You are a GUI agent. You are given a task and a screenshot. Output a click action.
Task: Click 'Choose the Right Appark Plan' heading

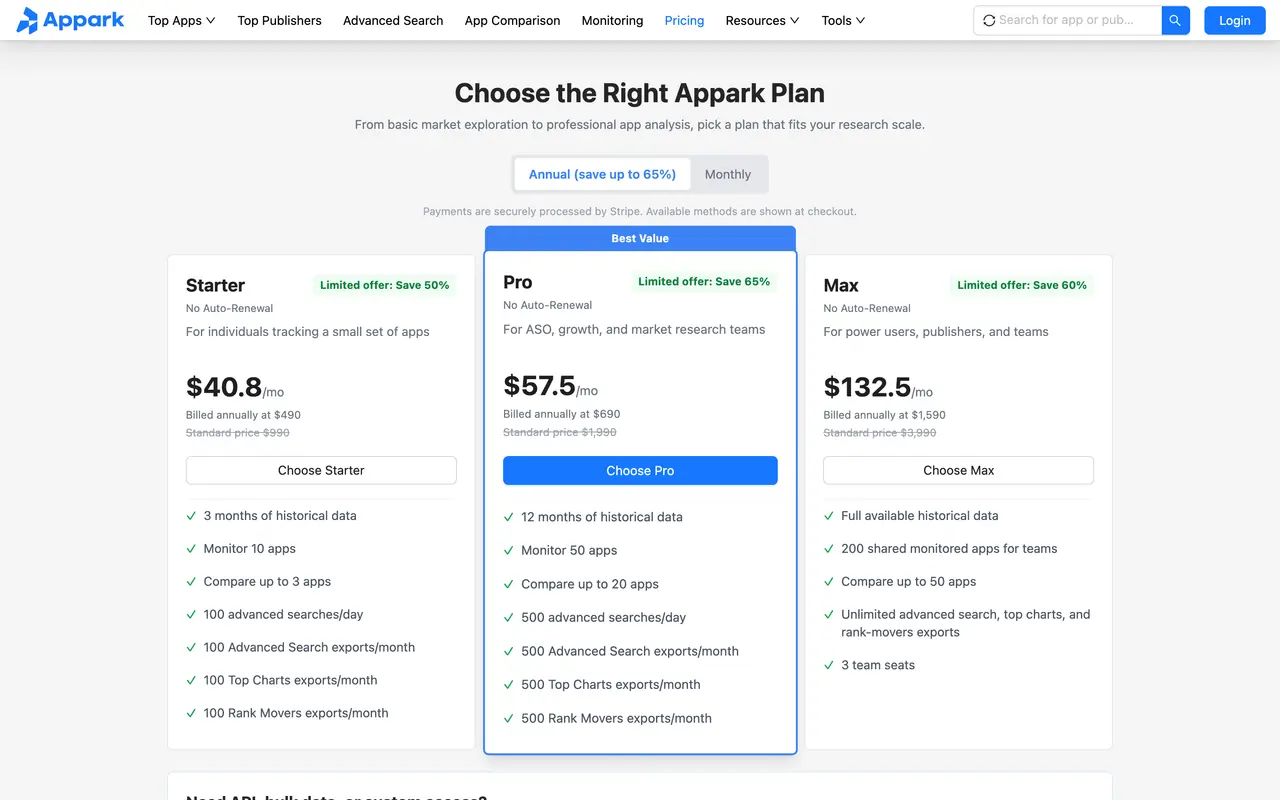[x=640, y=93]
